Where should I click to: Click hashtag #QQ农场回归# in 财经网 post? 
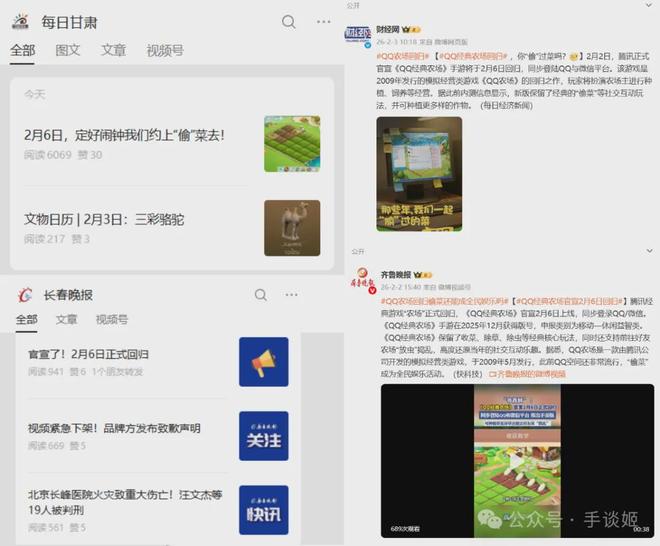click(x=402, y=56)
